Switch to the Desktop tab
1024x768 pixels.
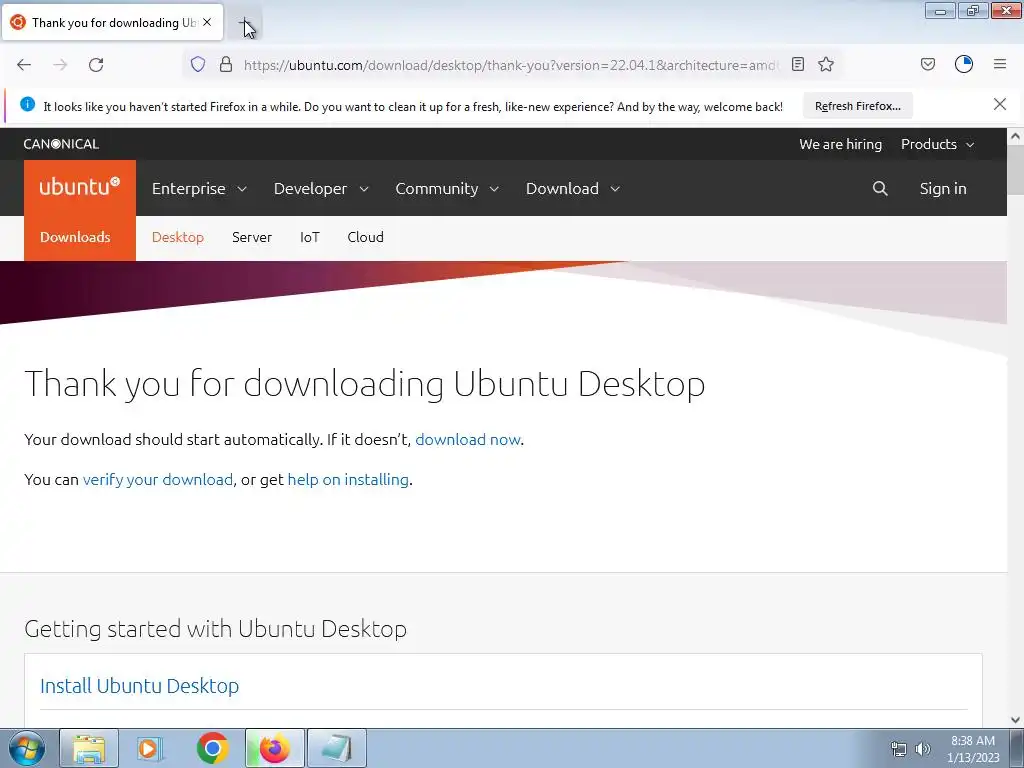(178, 237)
